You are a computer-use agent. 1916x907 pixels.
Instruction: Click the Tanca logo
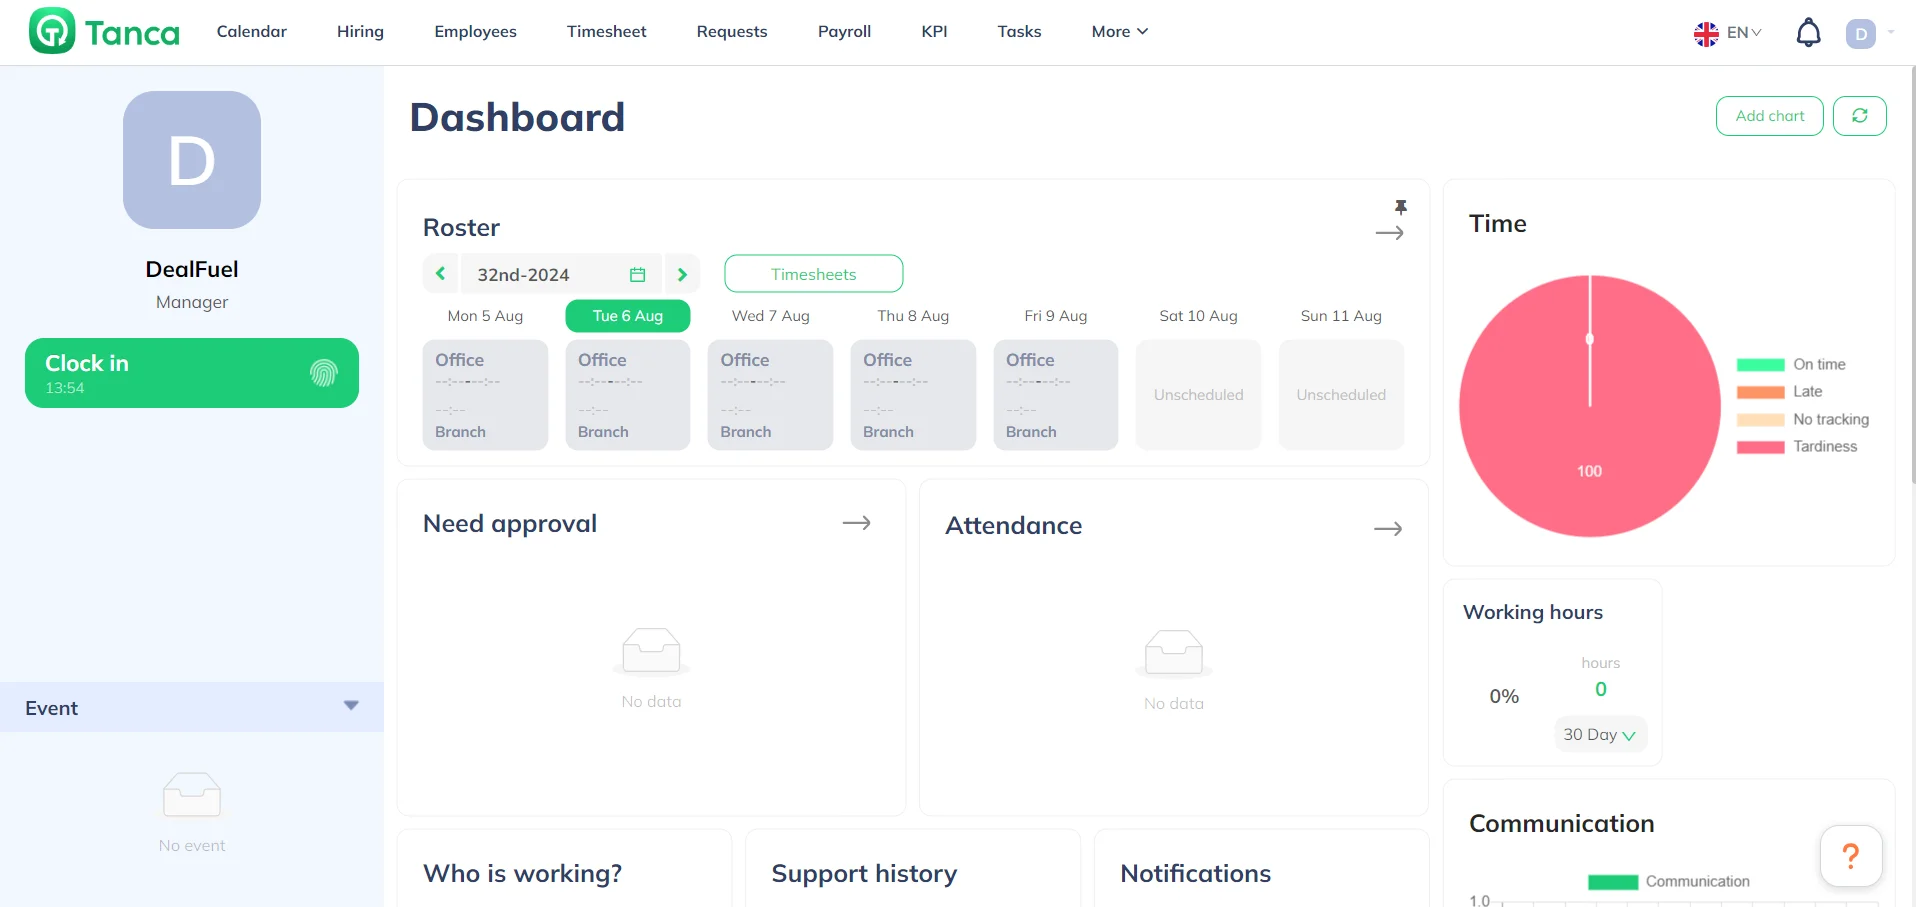(x=105, y=31)
